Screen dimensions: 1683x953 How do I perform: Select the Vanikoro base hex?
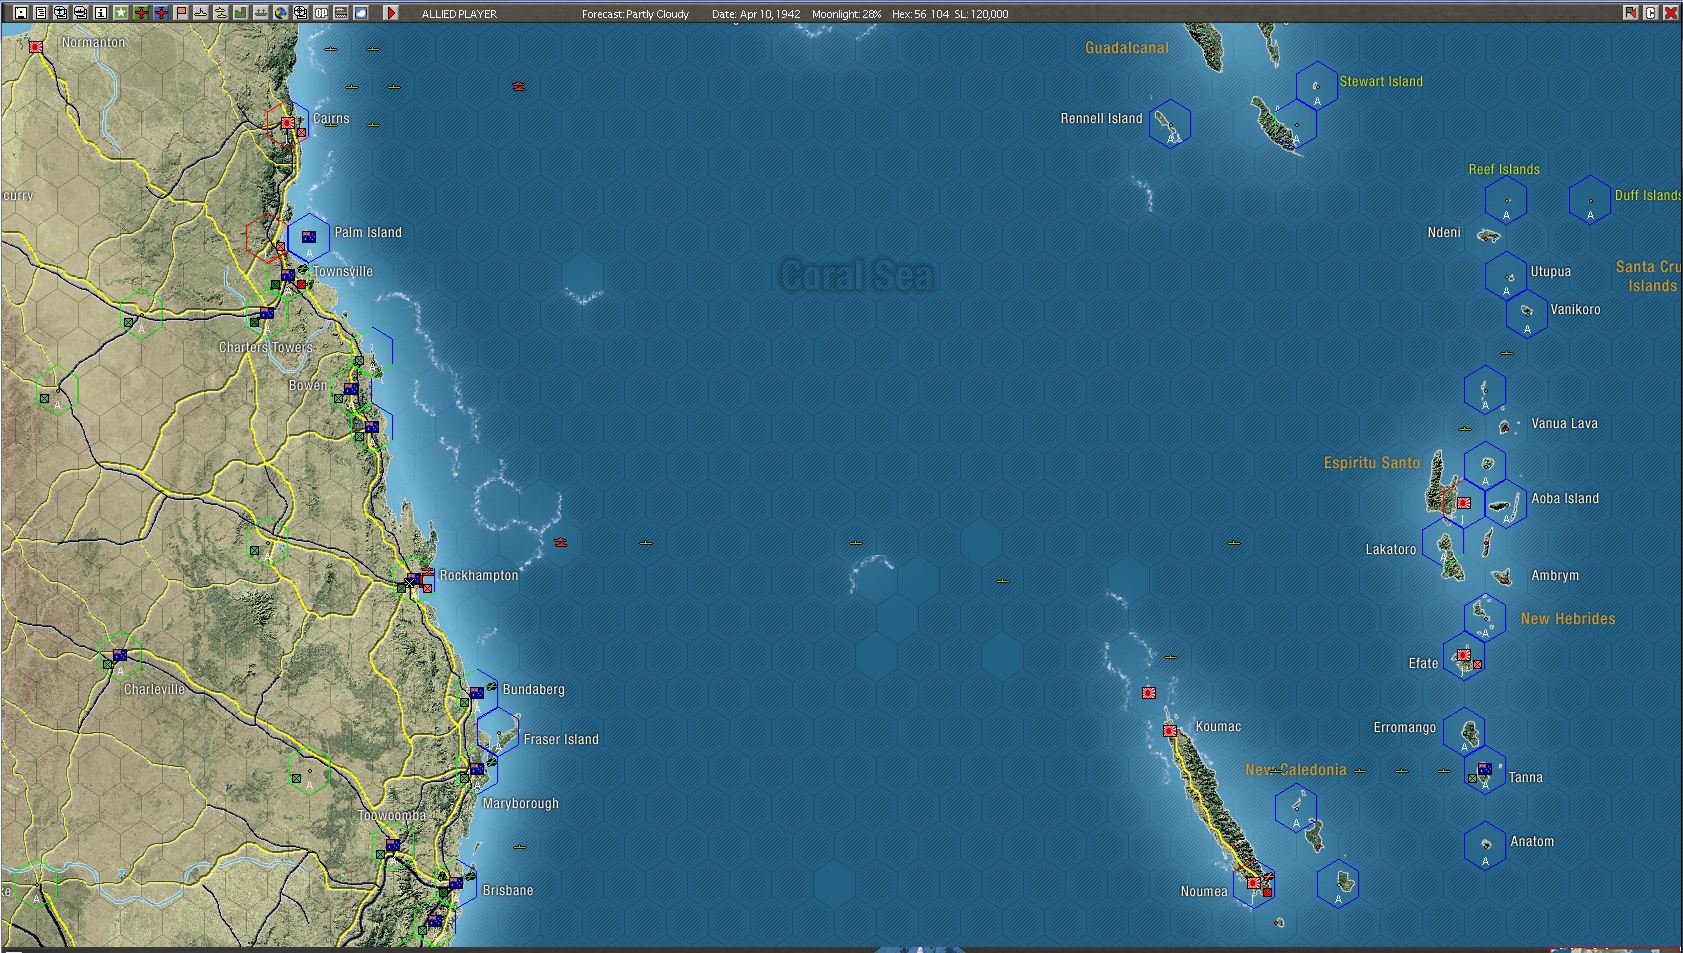point(1527,313)
